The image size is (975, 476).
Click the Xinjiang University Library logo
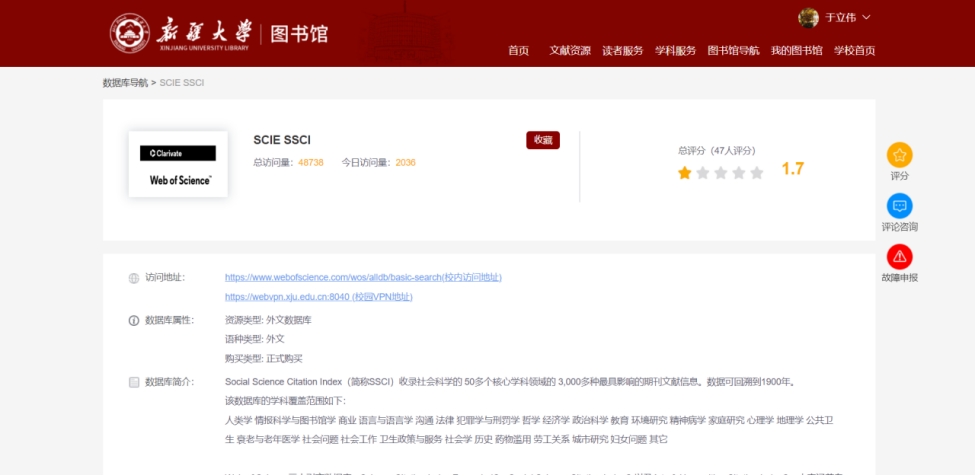(x=219, y=33)
